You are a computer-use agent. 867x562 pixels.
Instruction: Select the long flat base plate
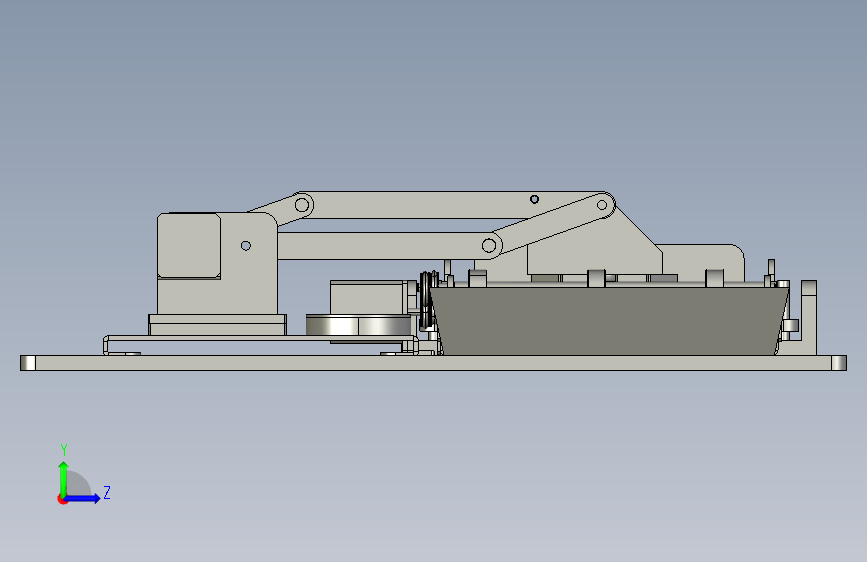[433, 363]
